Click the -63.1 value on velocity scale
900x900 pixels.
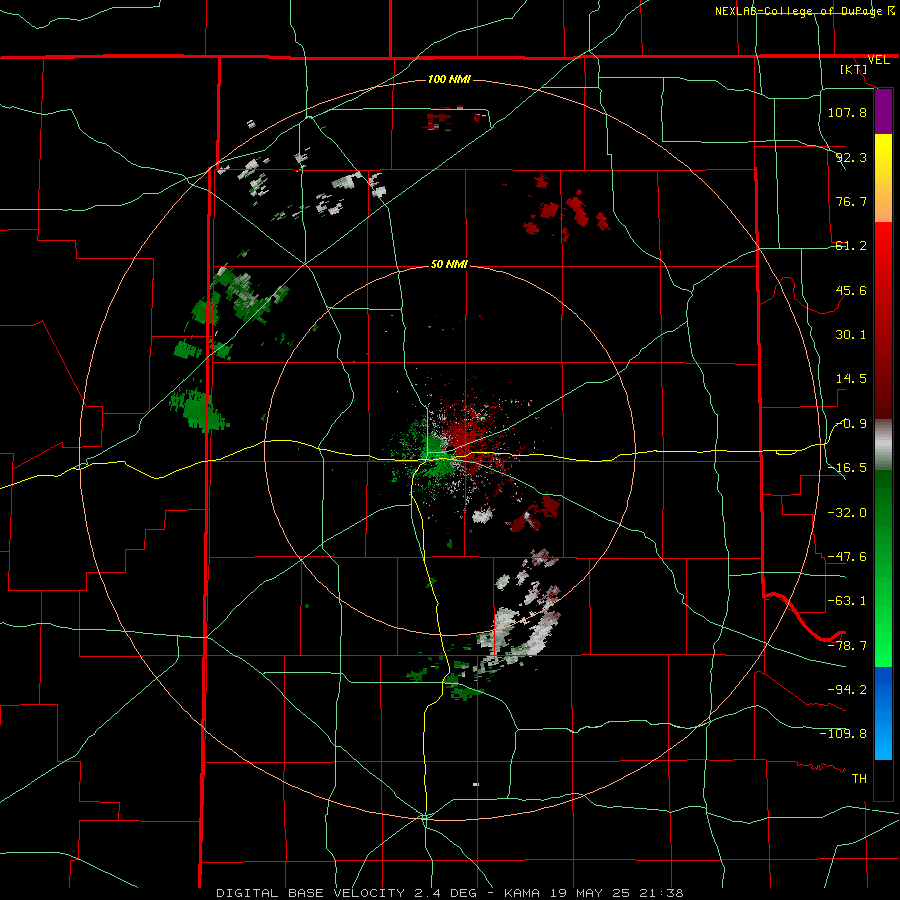click(847, 601)
